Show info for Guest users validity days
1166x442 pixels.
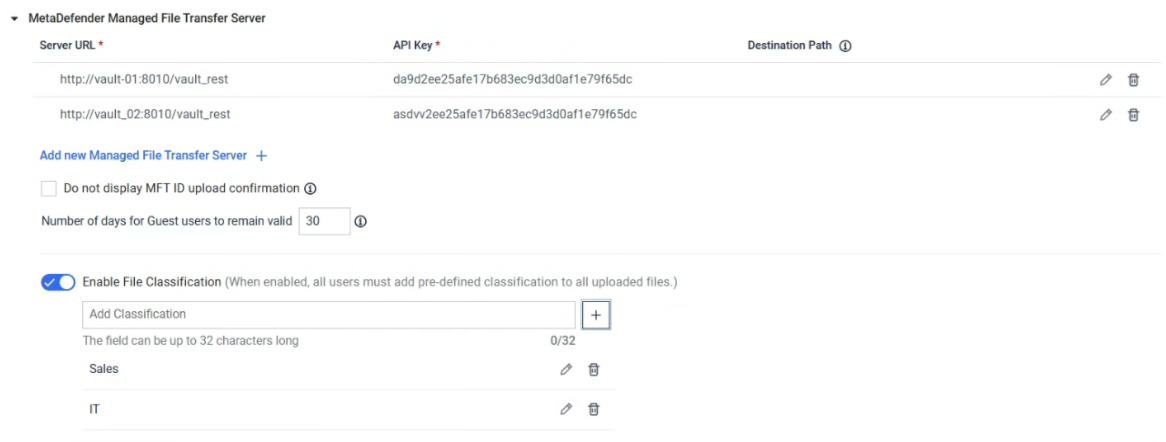point(359,222)
